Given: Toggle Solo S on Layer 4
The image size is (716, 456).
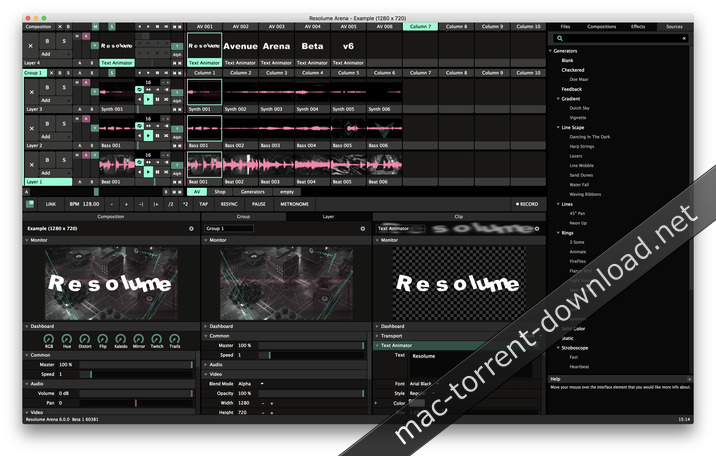Looking at the screenshot, I should (64, 41).
